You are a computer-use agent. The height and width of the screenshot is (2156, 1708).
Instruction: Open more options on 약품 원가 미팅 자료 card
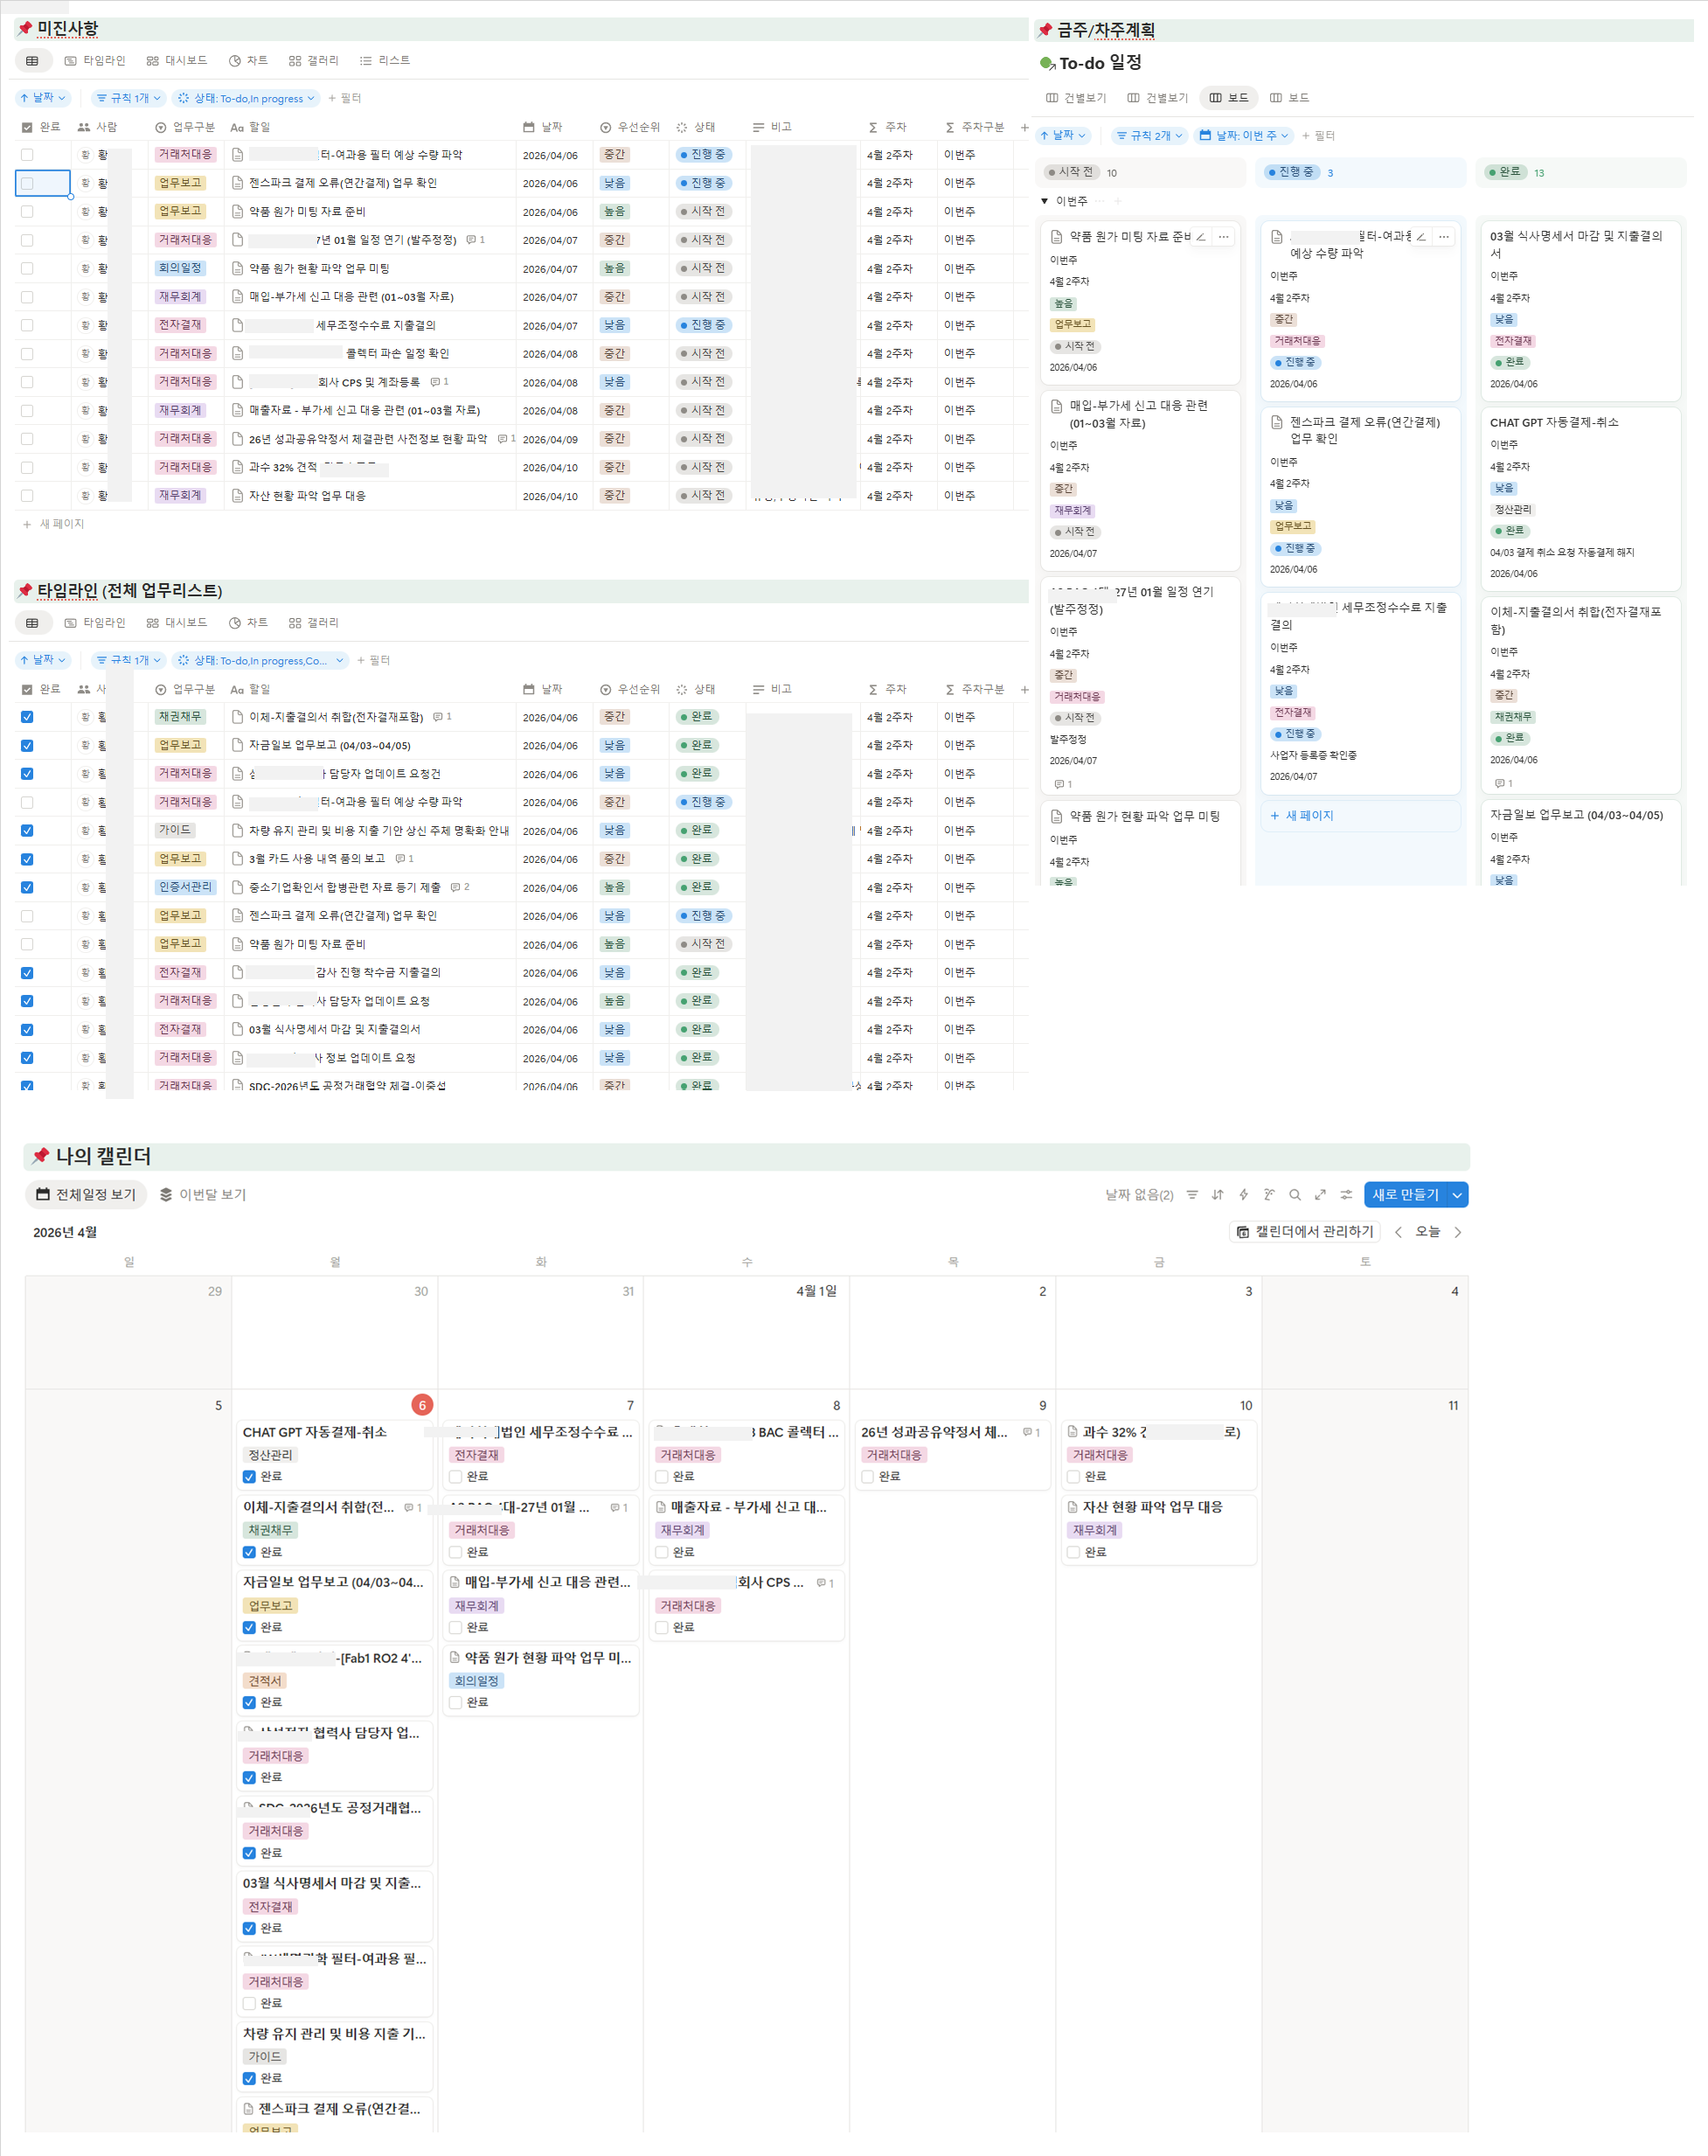[x=1223, y=237]
